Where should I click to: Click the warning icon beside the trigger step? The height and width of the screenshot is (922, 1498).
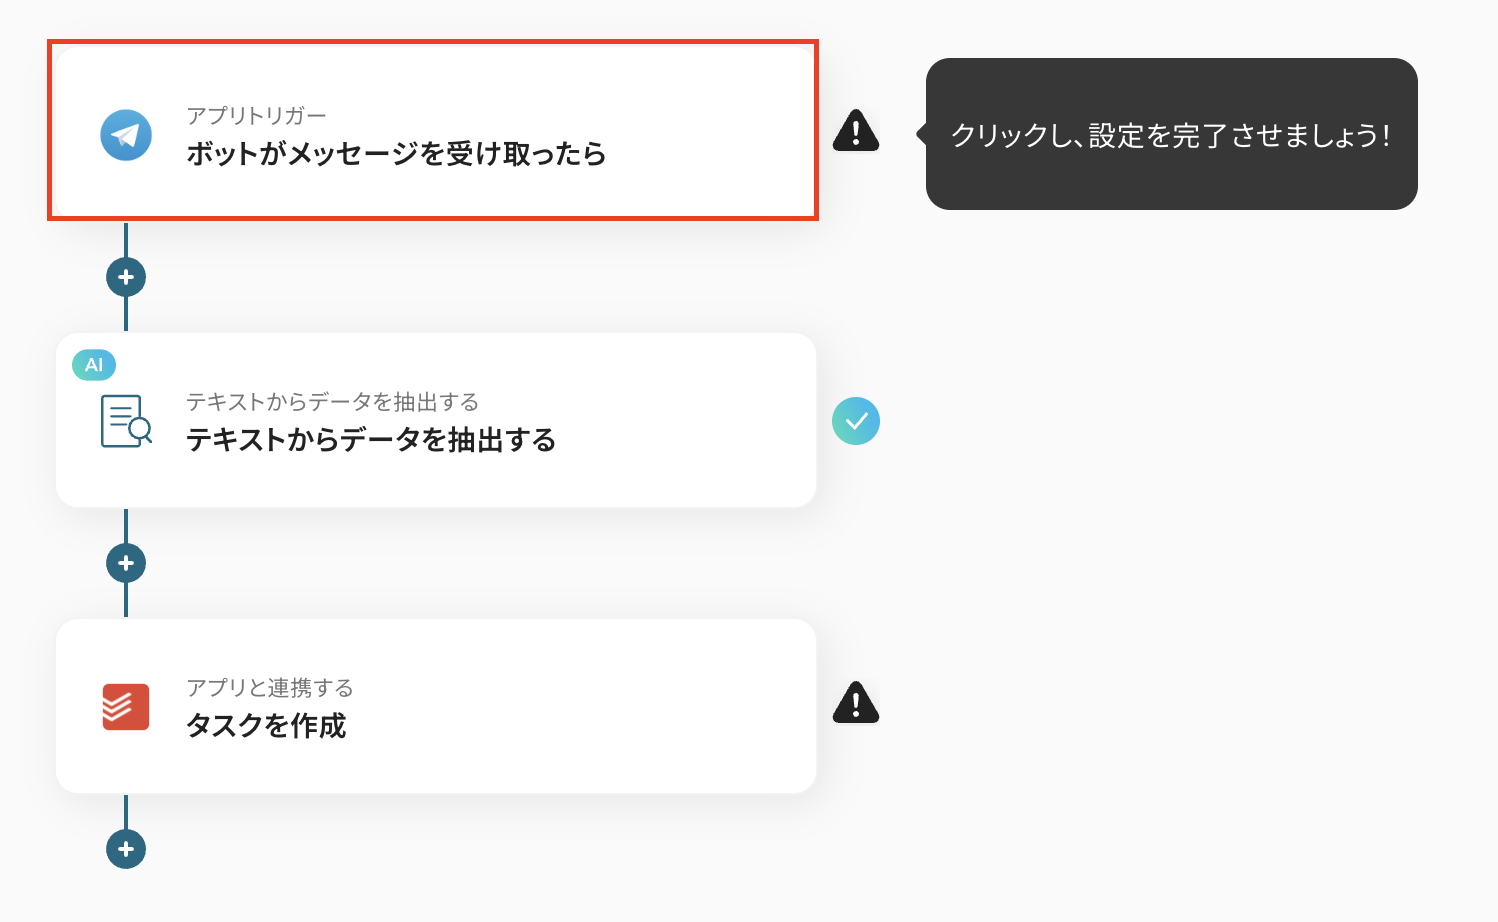856,132
